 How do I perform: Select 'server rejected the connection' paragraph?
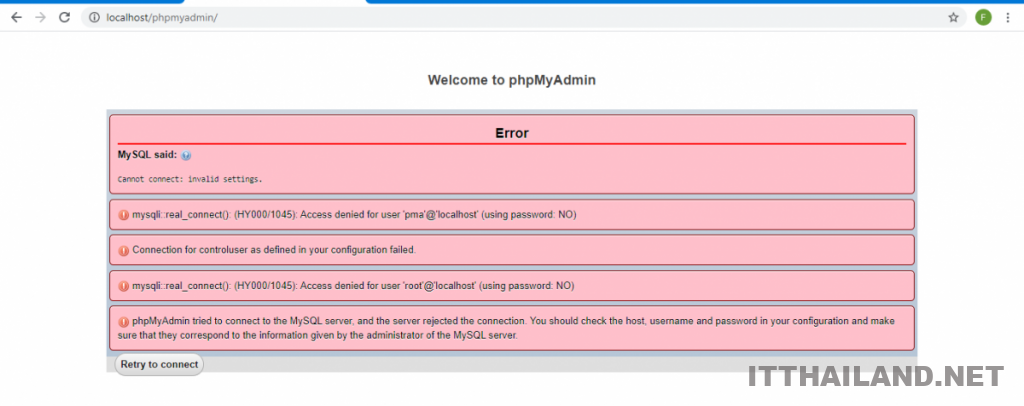(x=507, y=328)
